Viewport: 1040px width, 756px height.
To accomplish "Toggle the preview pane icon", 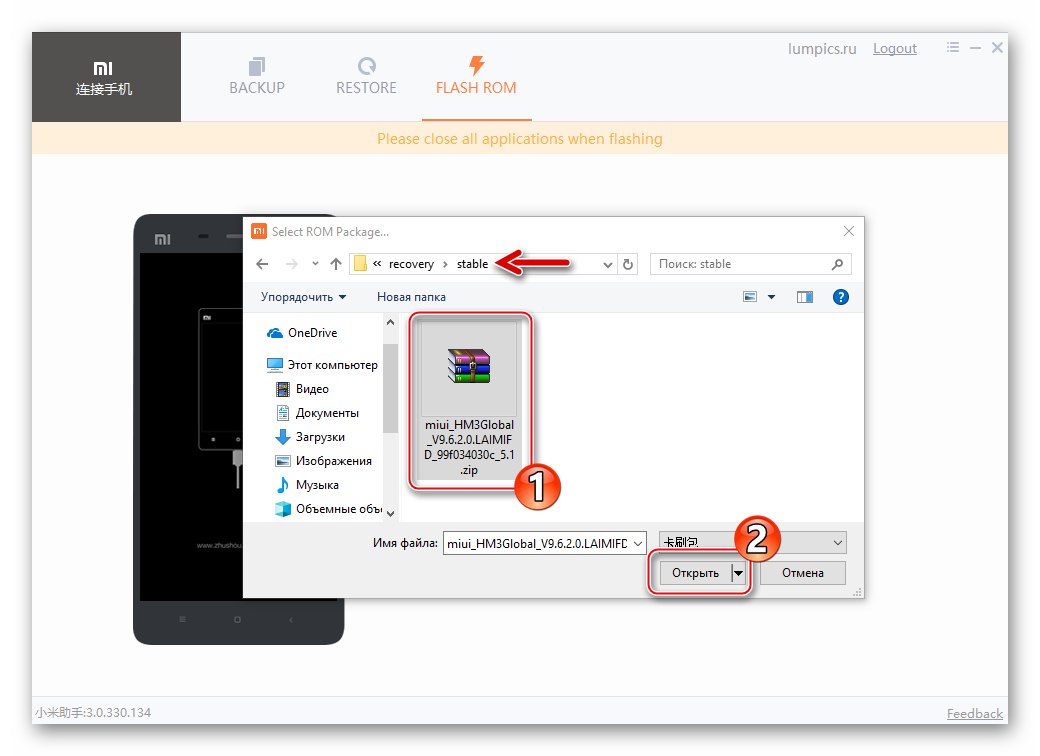I will 805,297.
